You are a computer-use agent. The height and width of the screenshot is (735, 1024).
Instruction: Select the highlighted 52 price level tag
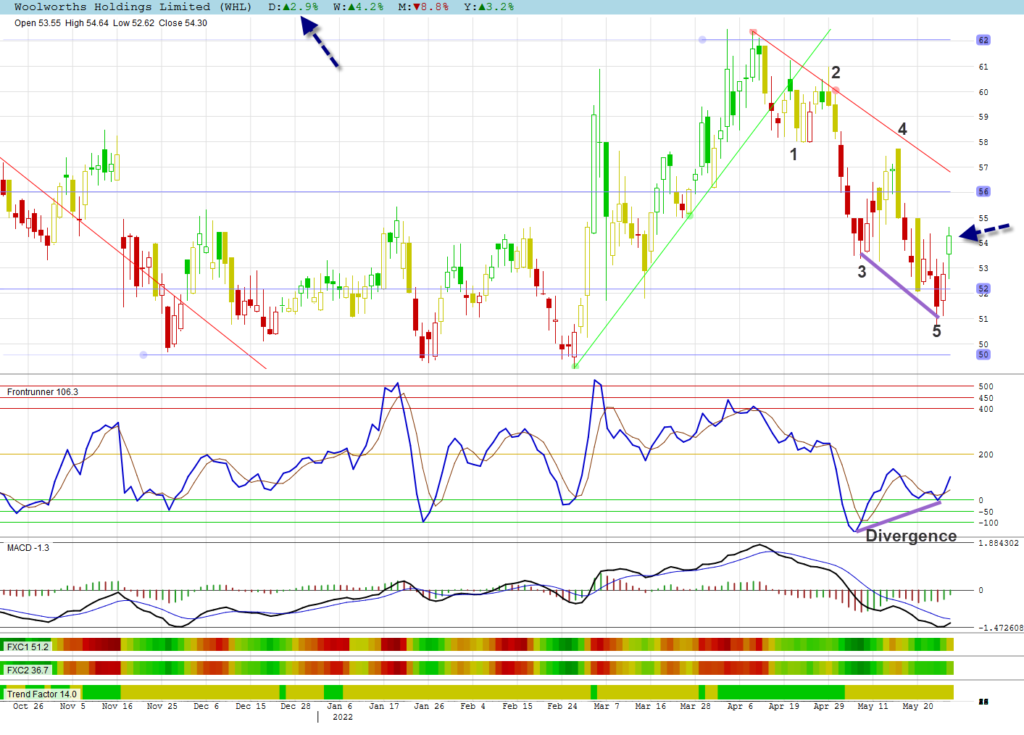(984, 288)
